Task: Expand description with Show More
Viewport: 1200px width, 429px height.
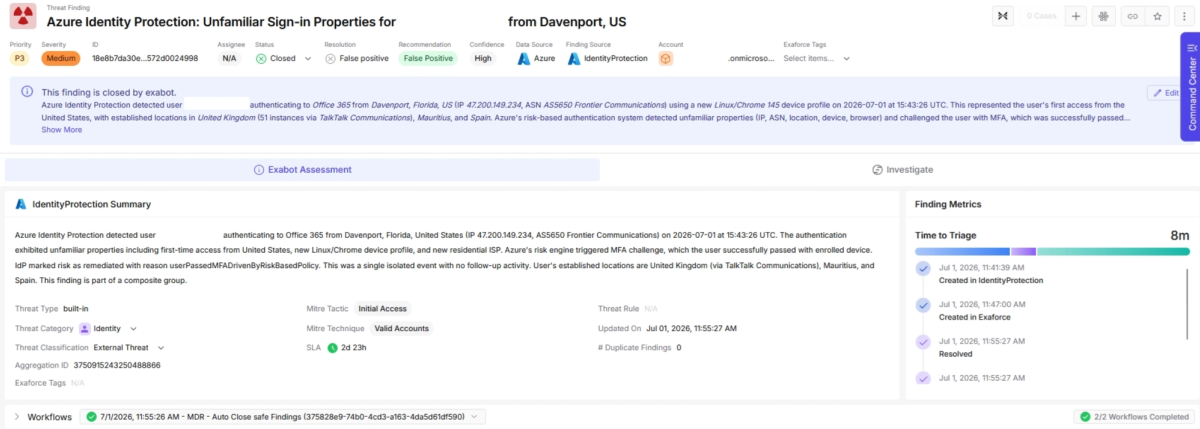Action: 62,130
